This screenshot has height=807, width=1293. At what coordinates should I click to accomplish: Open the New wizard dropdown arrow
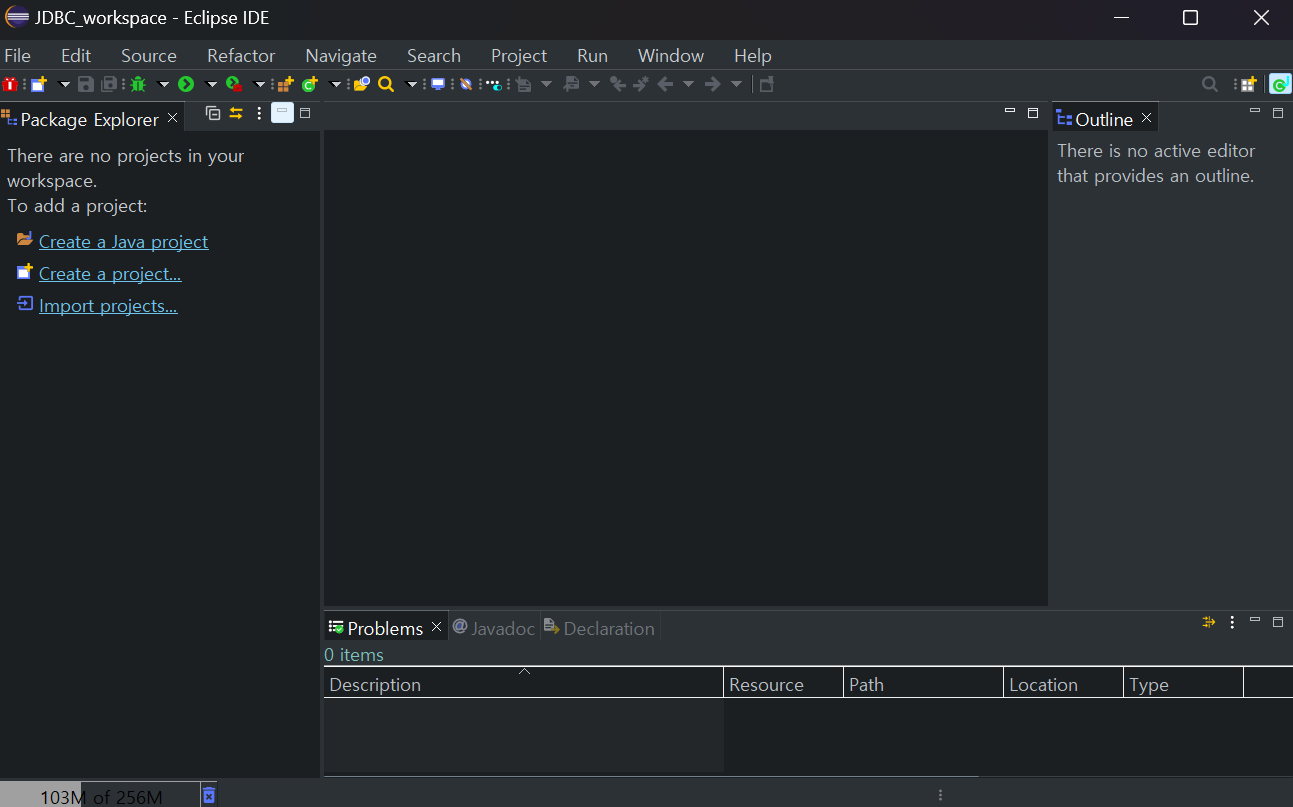coord(64,85)
